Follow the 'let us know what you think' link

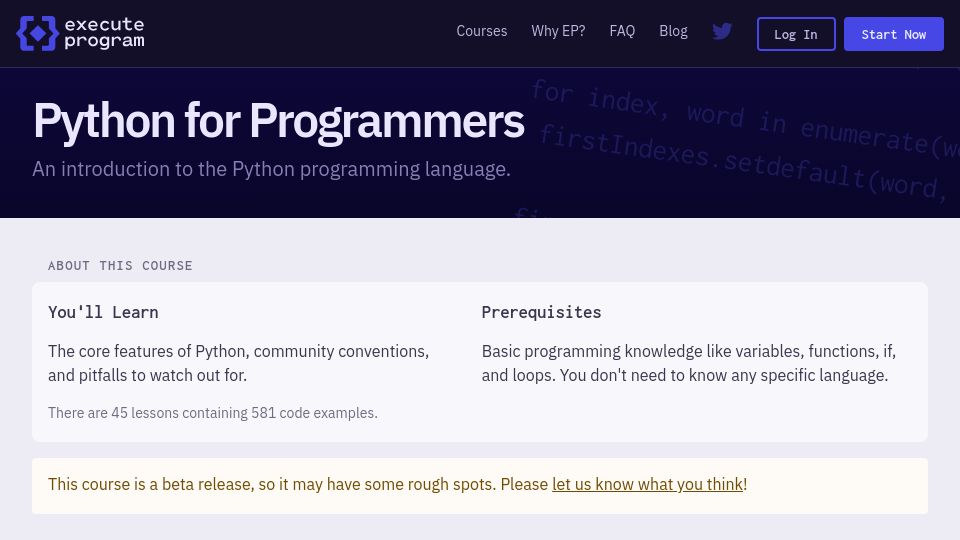click(648, 484)
